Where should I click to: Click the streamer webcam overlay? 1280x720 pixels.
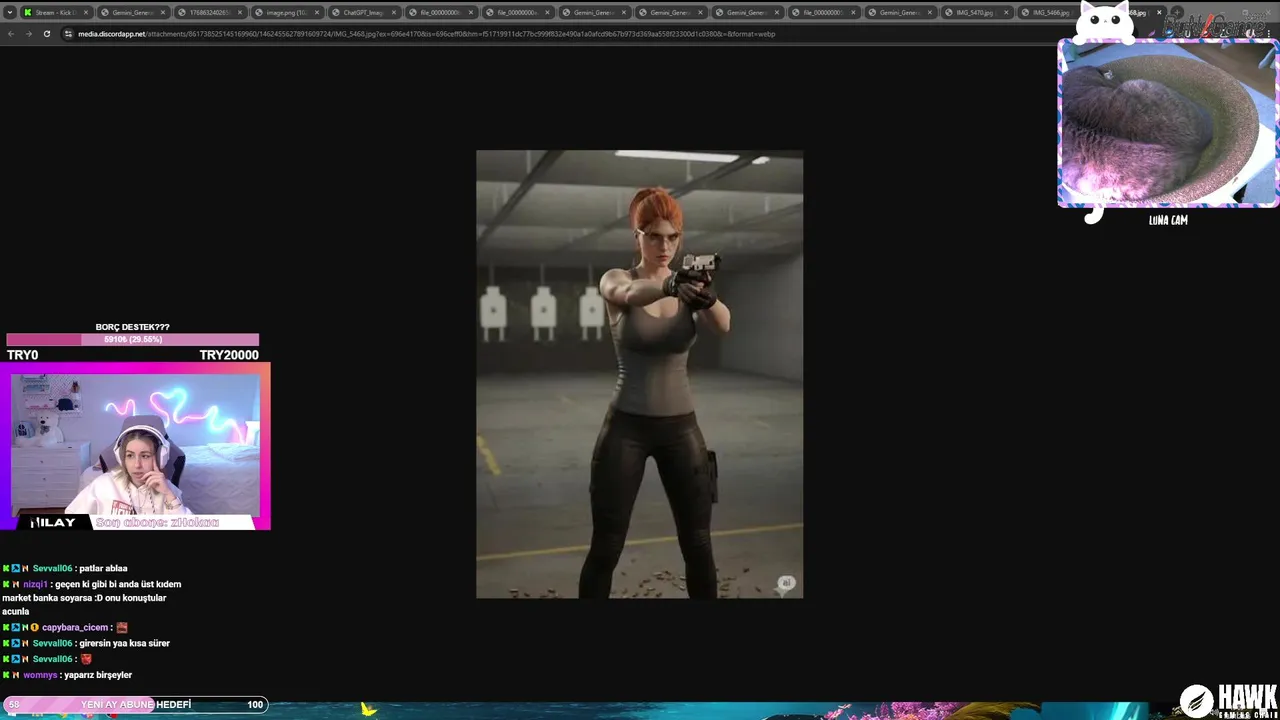tap(135, 445)
